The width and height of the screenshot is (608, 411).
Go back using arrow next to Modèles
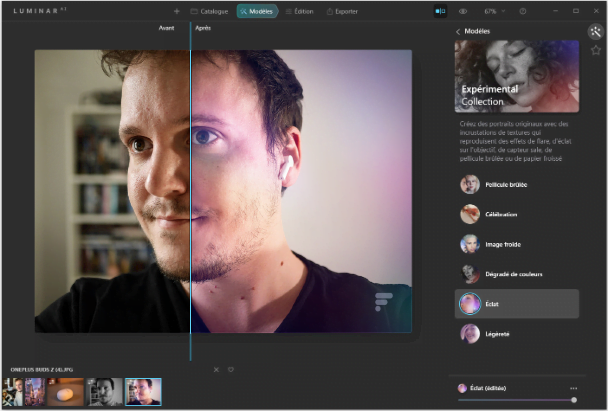(x=458, y=31)
